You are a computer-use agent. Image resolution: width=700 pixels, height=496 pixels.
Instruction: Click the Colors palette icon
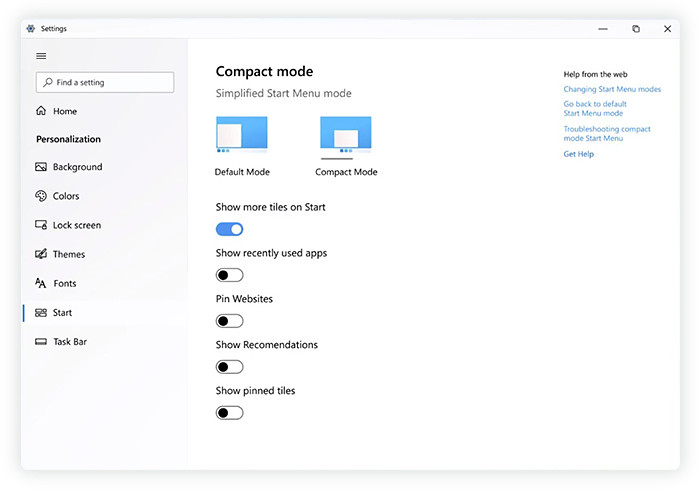coord(41,196)
